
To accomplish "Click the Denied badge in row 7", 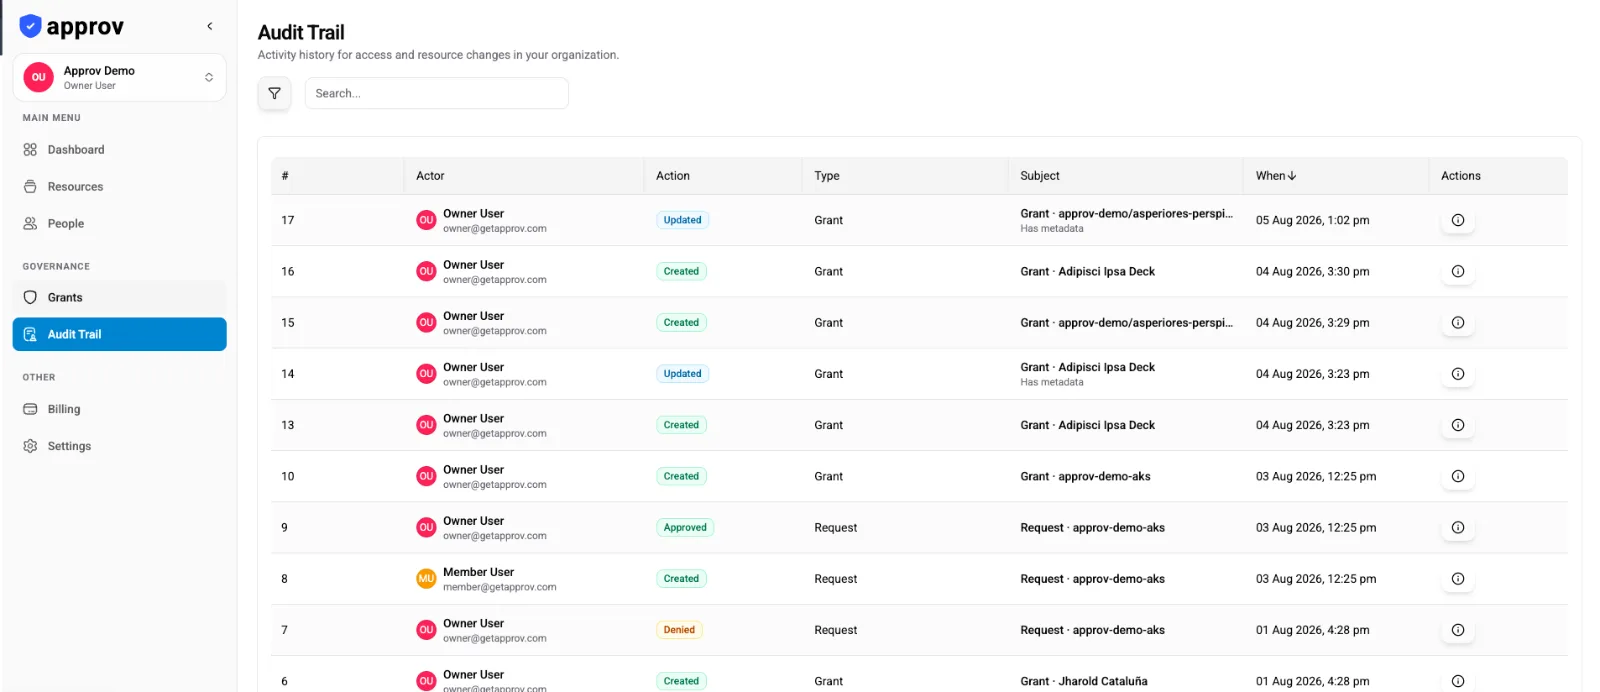I will coord(679,630).
